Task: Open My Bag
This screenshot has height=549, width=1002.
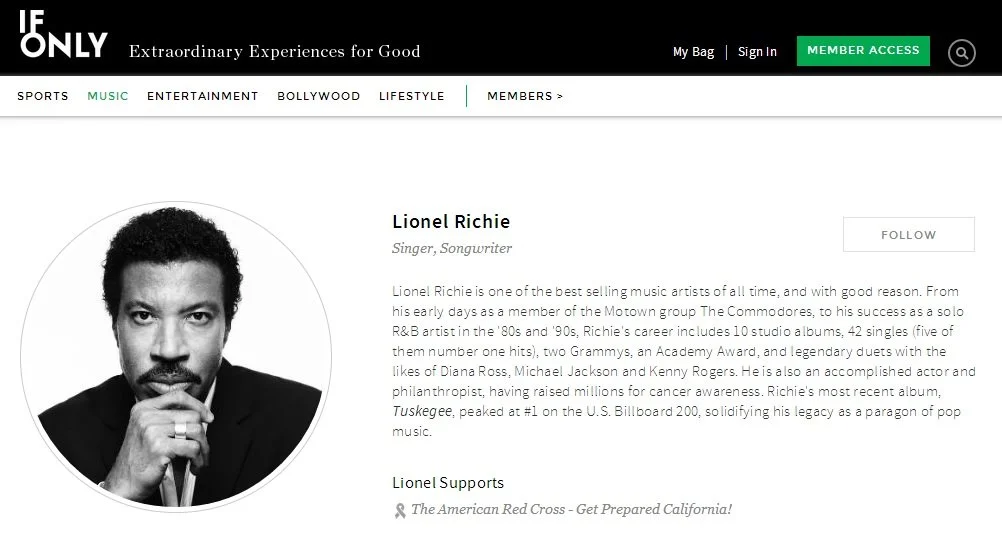Action: point(693,52)
